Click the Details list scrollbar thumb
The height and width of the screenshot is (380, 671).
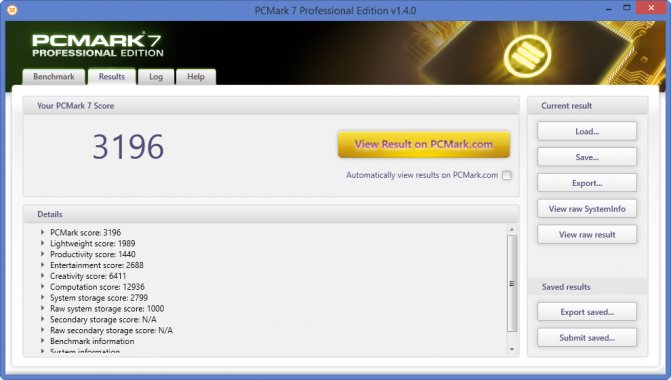tap(511, 283)
